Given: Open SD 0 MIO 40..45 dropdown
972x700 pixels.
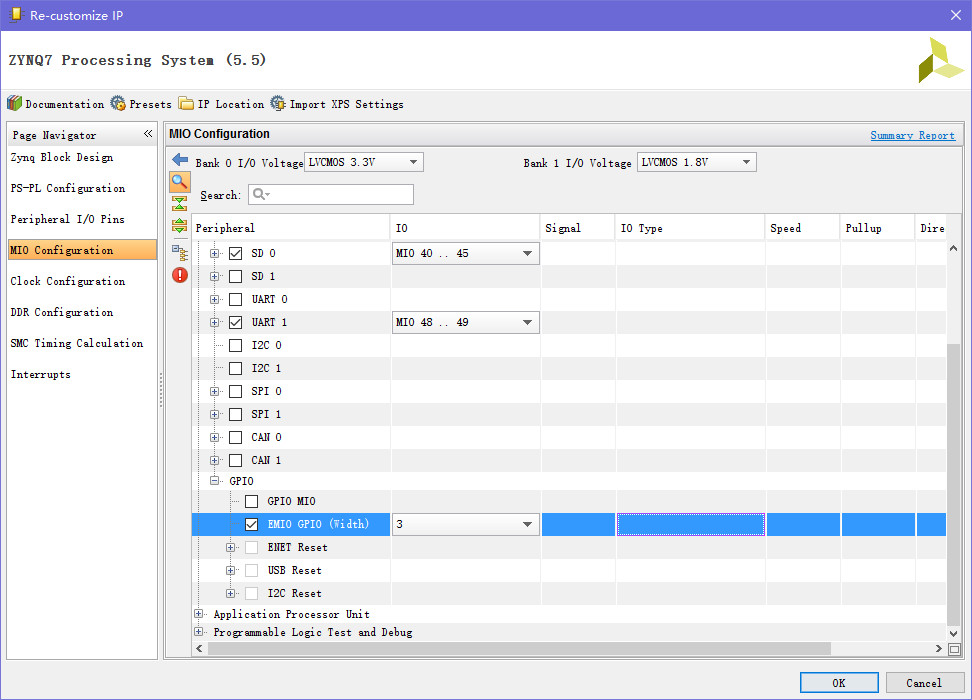Looking at the screenshot, I should (465, 253).
